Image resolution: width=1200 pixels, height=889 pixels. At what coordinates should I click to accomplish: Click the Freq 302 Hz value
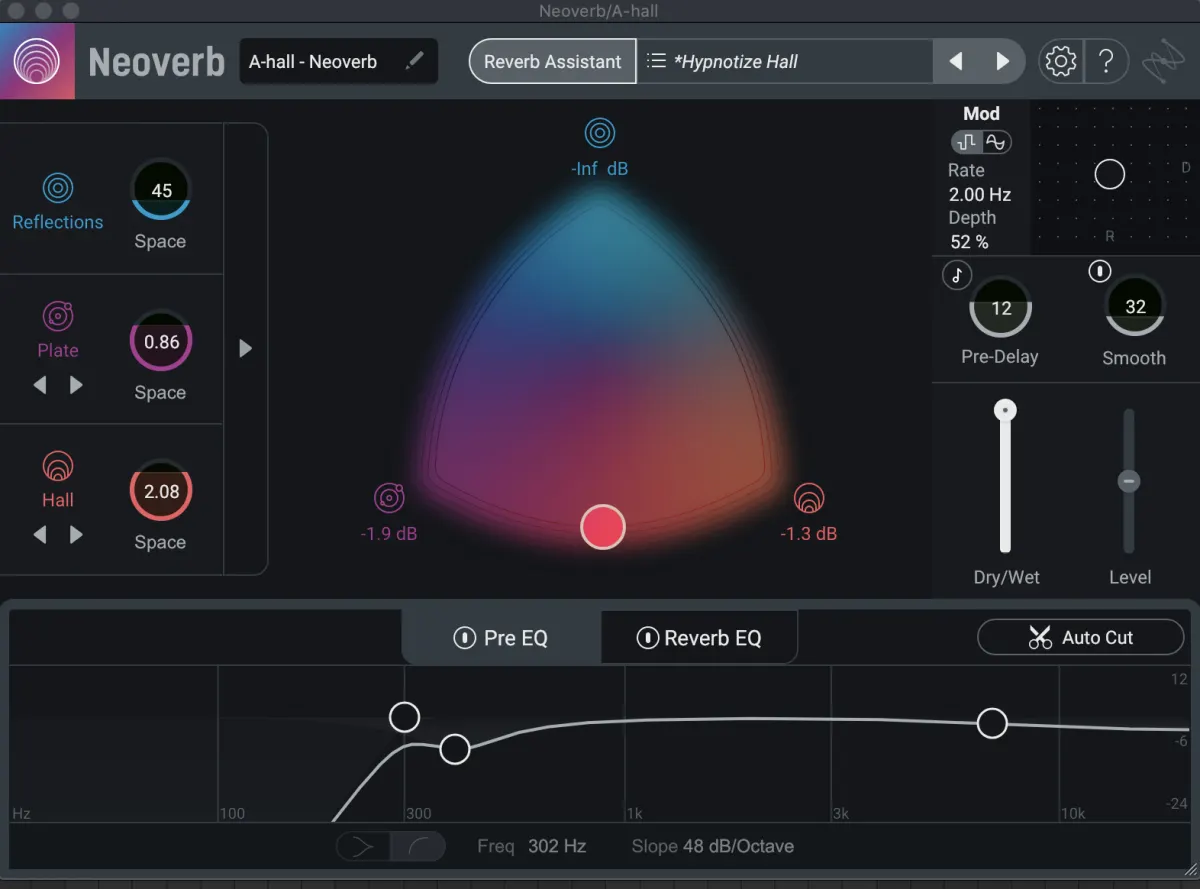(x=557, y=846)
